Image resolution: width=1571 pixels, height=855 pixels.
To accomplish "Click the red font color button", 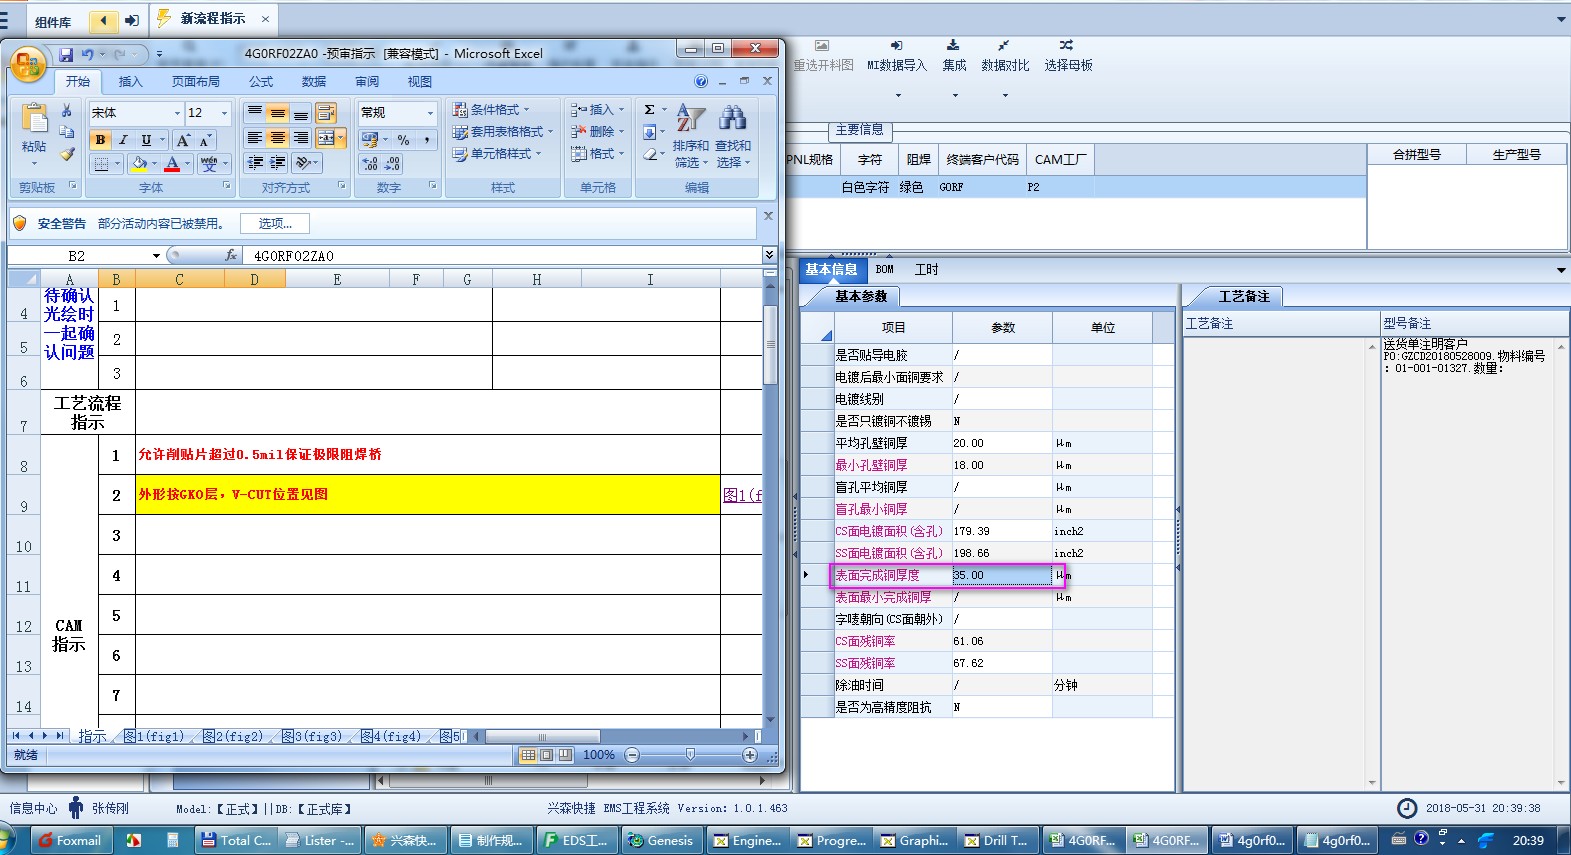I will (x=172, y=163).
